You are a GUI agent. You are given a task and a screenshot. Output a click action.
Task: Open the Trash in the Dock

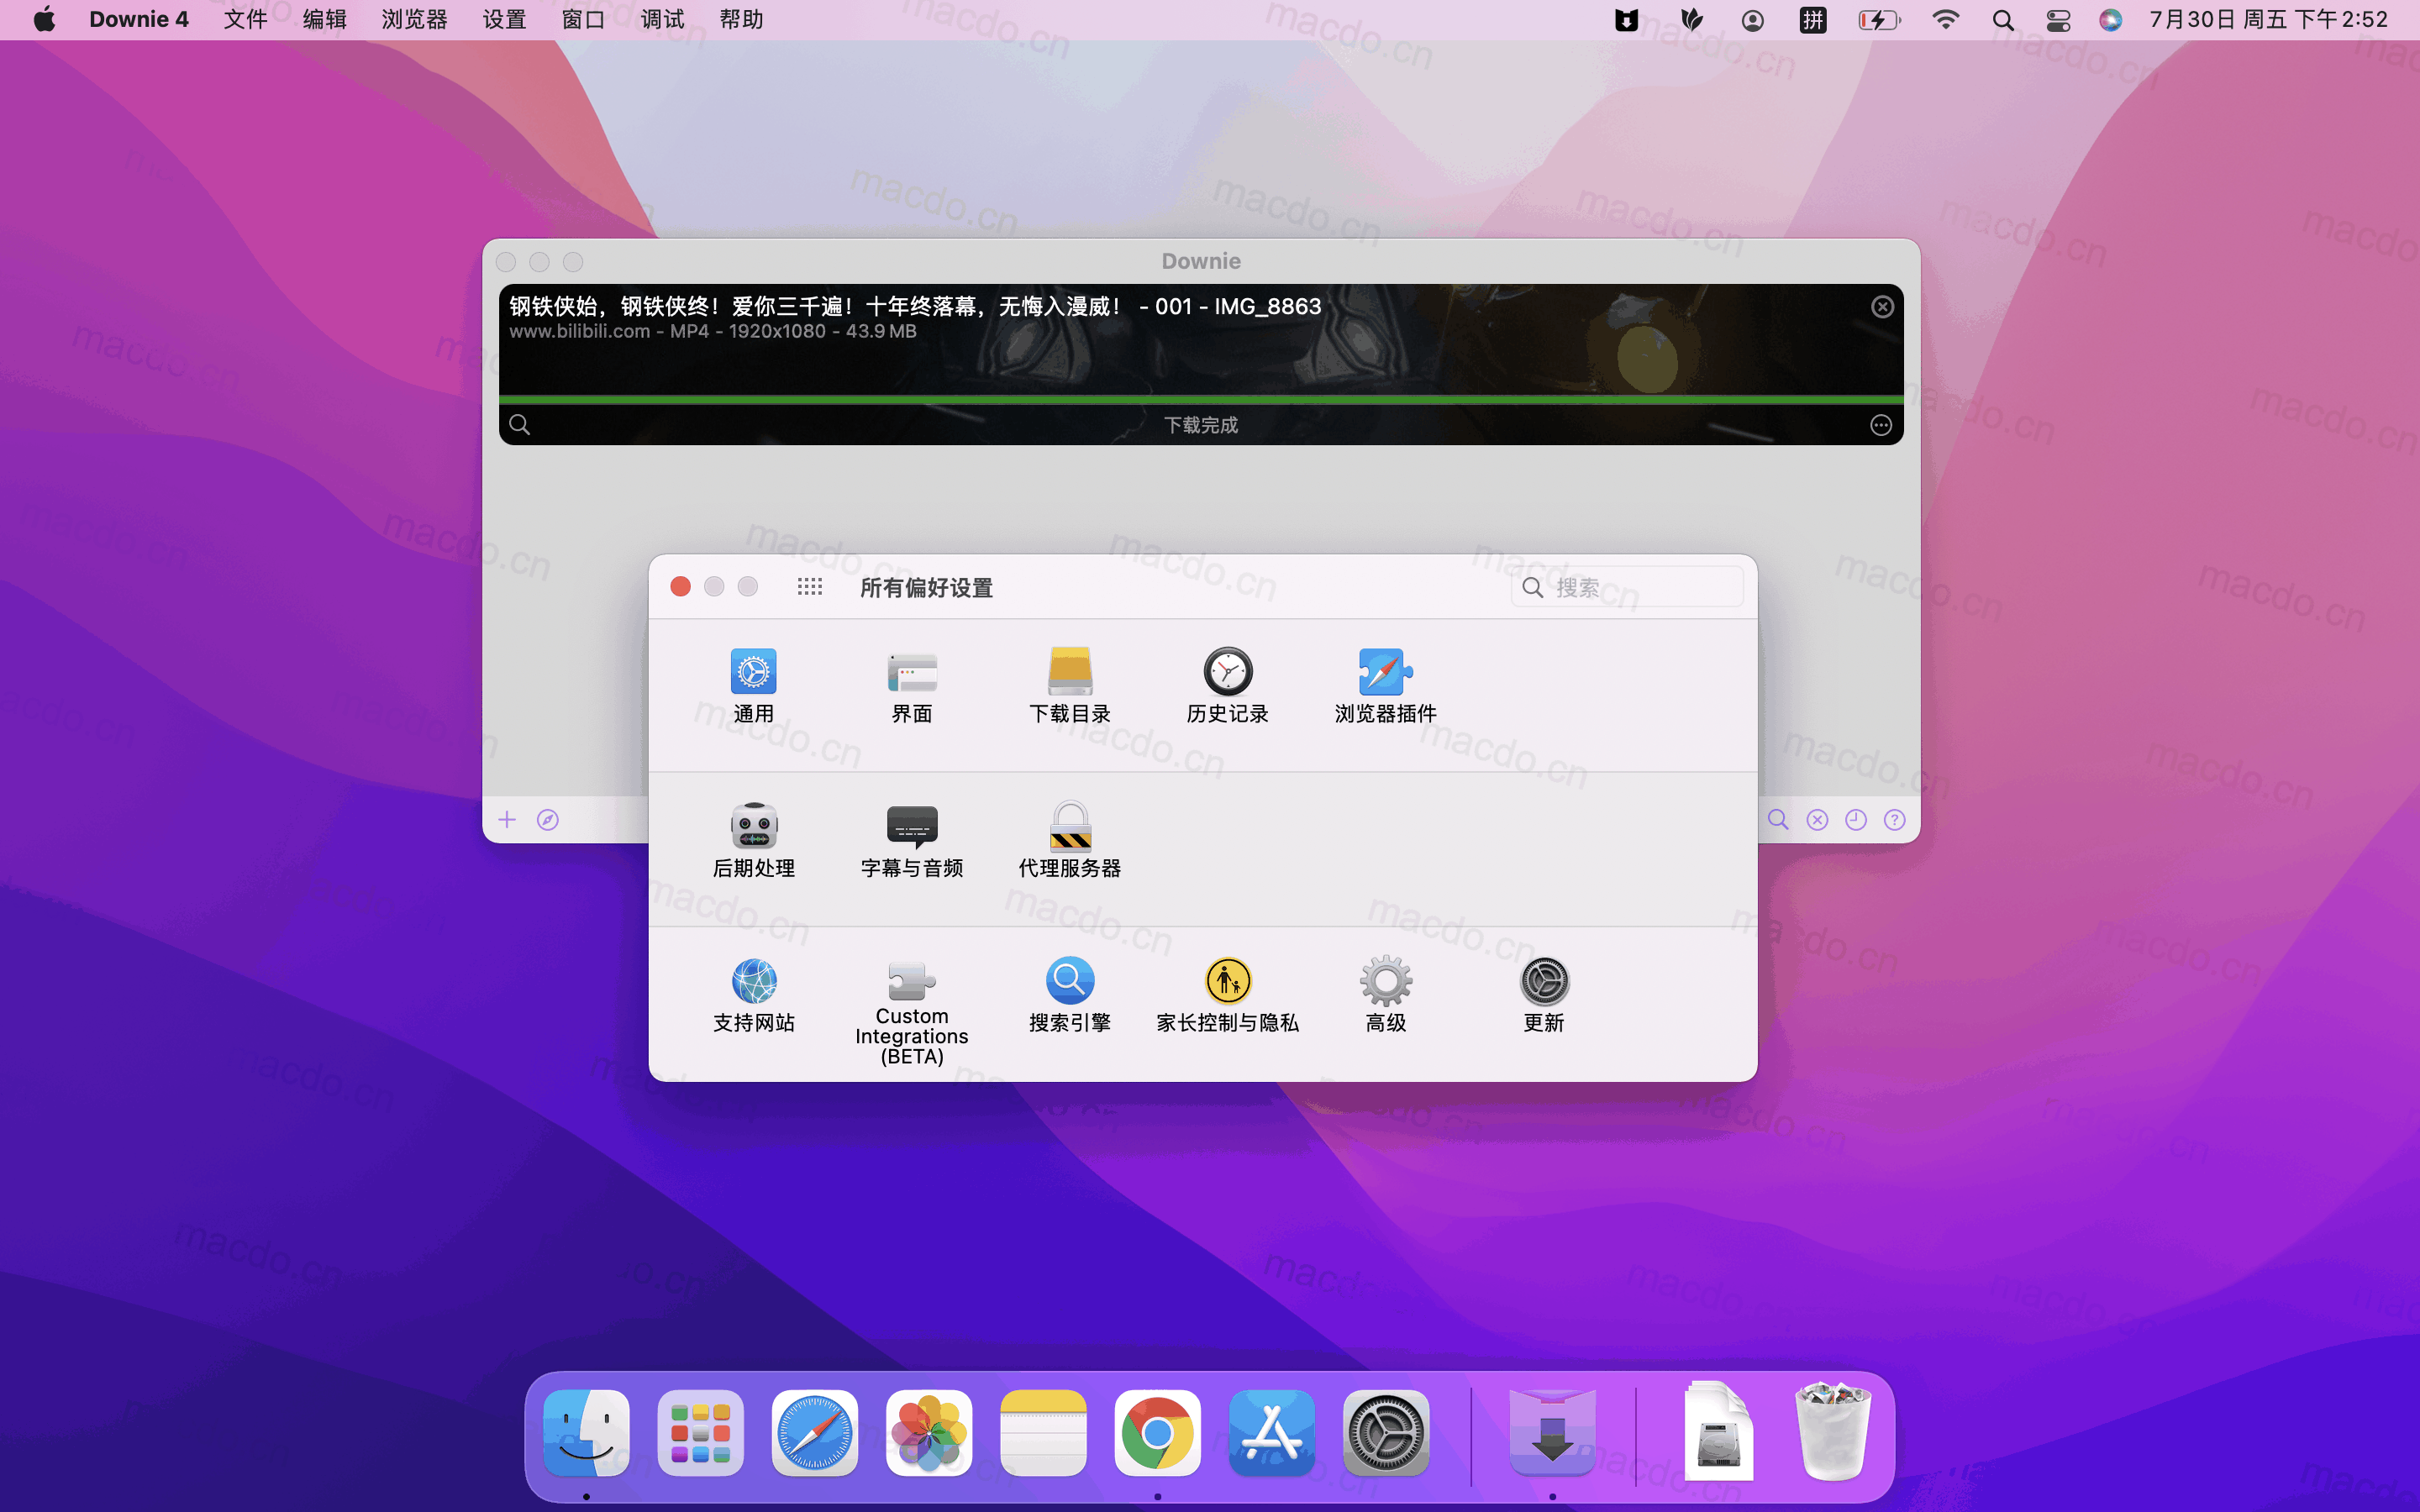point(1832,1431)
